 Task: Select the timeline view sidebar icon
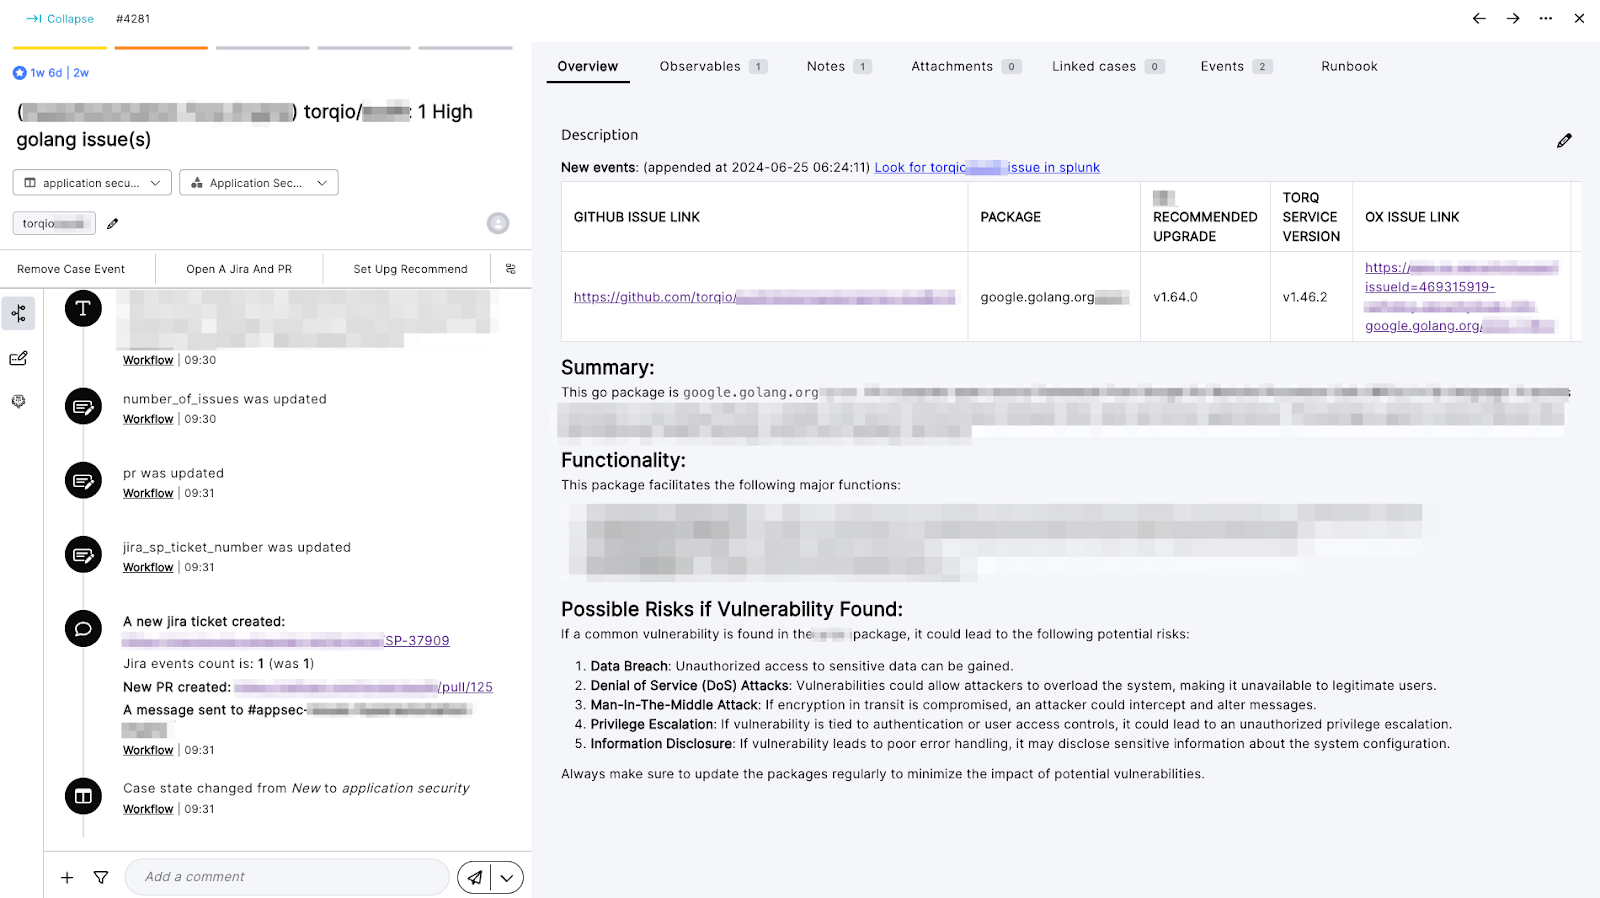pyautogui.click(x=19, y=313)
